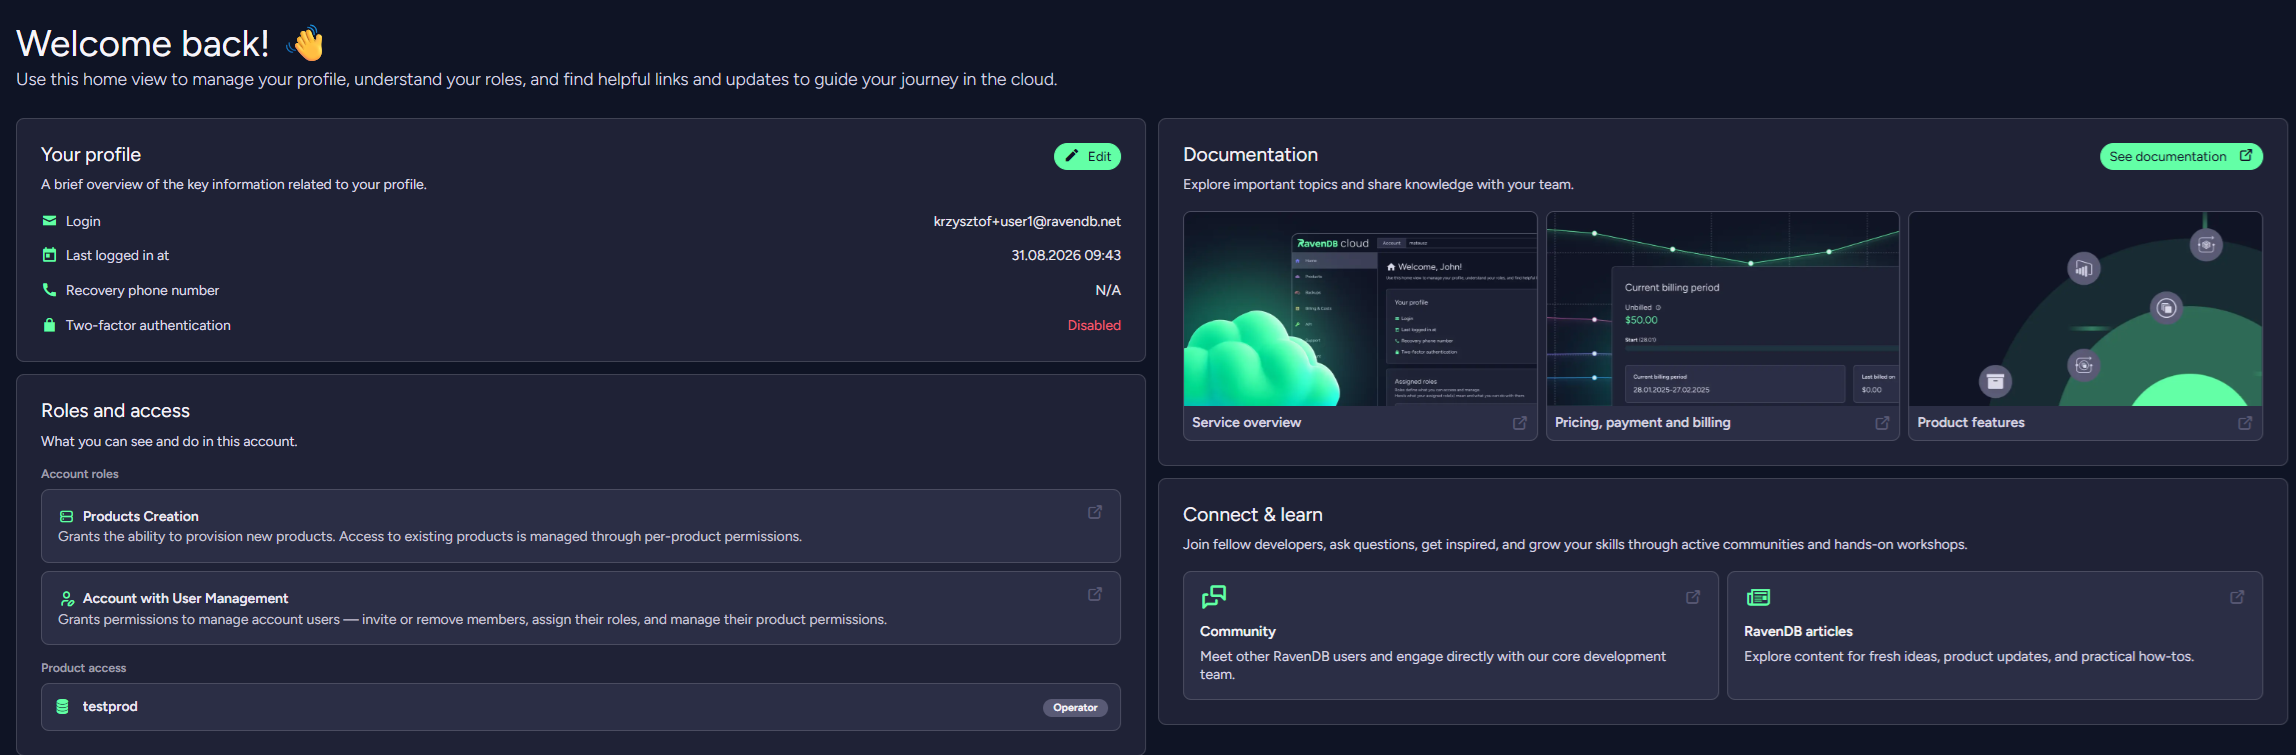Open external link icon on Pricing, payment and billing

1882,423
